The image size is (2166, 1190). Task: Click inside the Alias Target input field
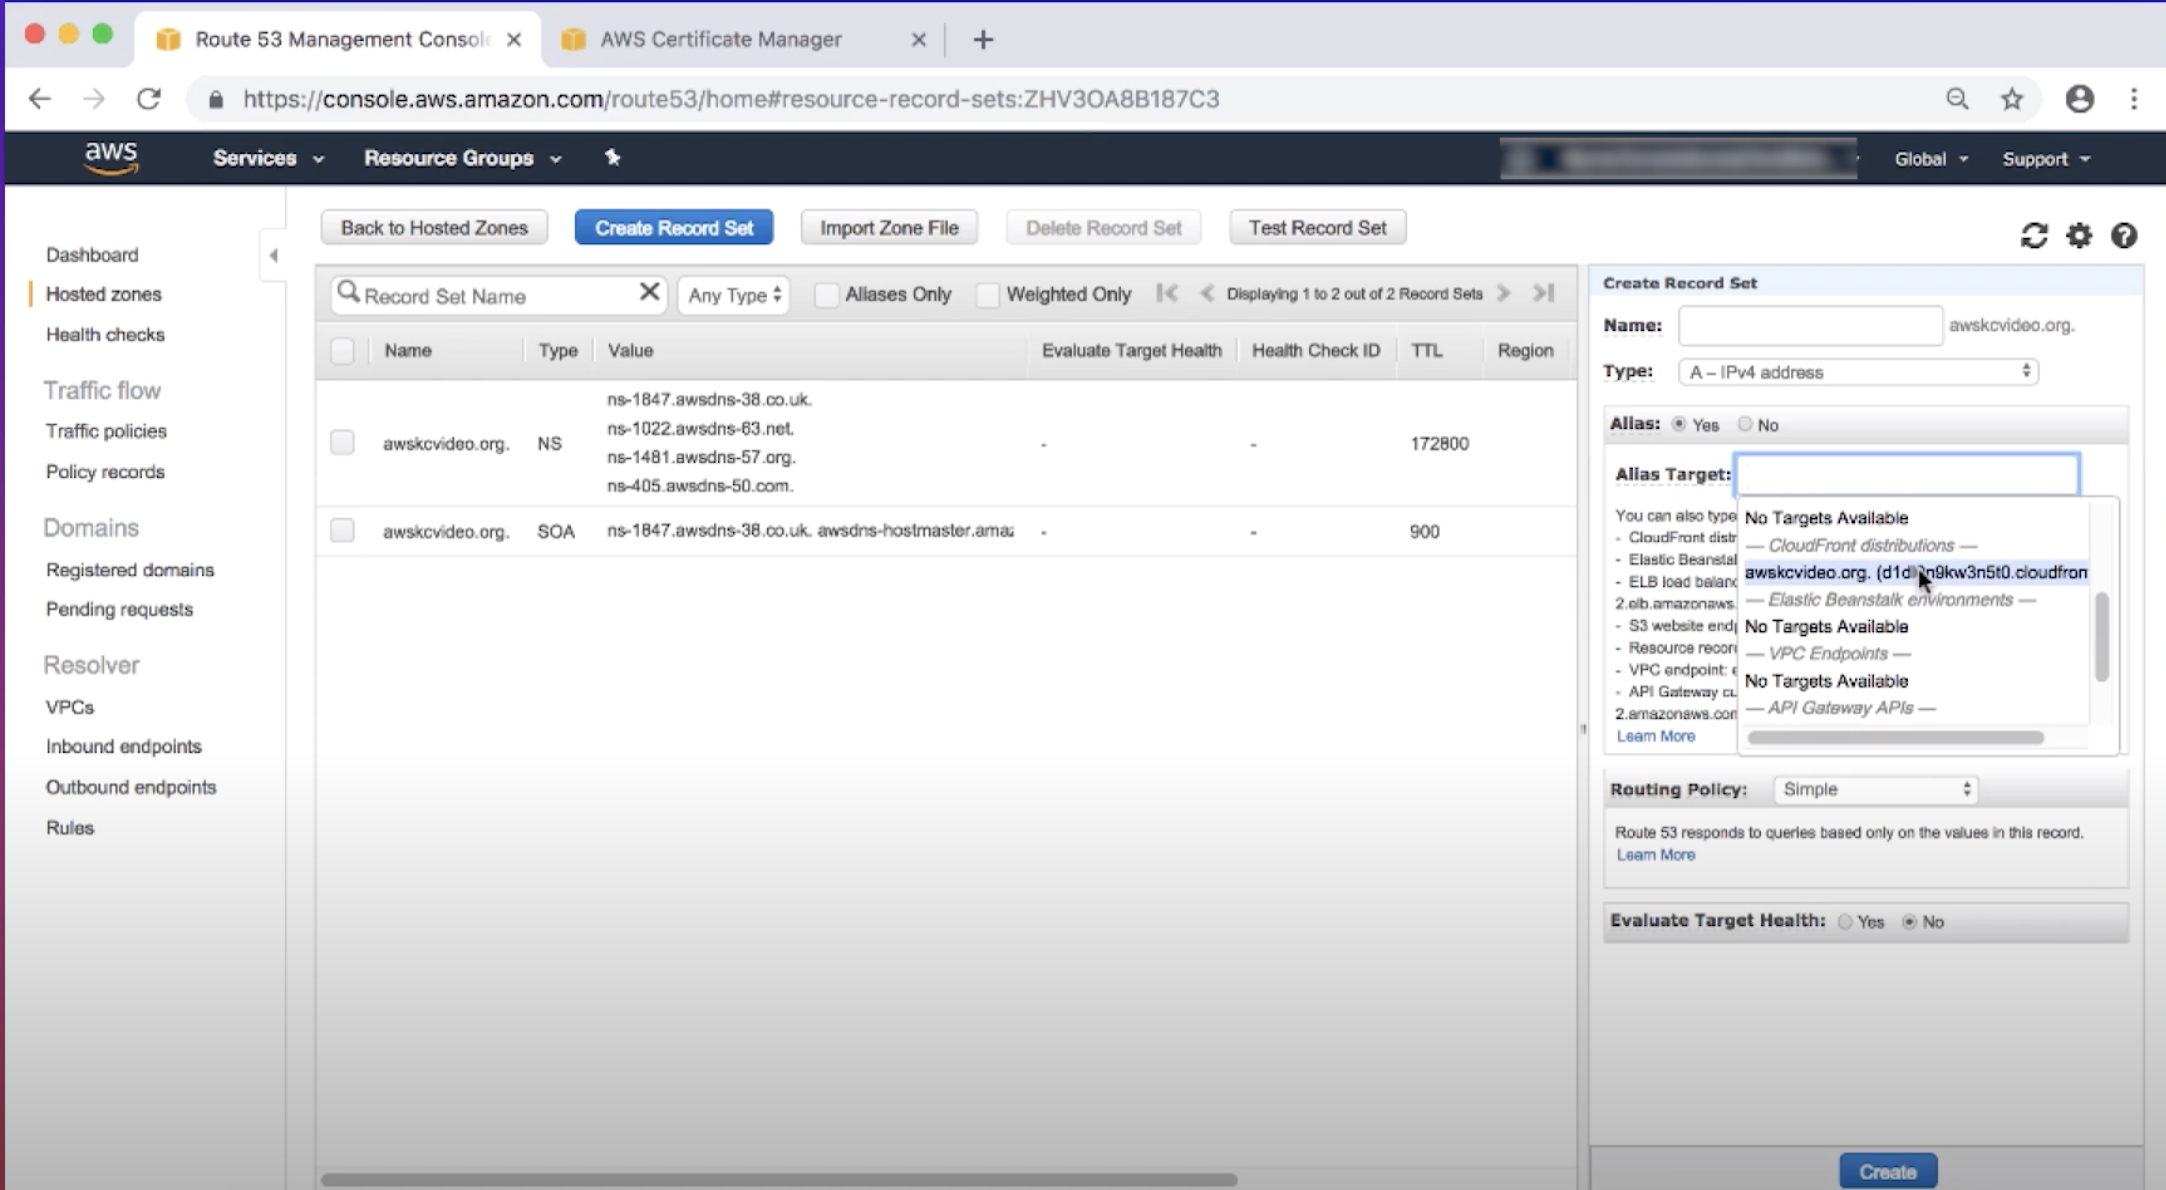tap(1906, 473)
